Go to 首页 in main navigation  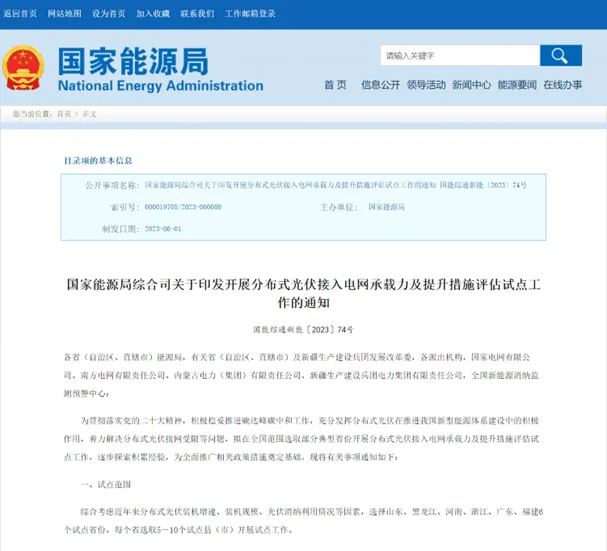[335, 85]
